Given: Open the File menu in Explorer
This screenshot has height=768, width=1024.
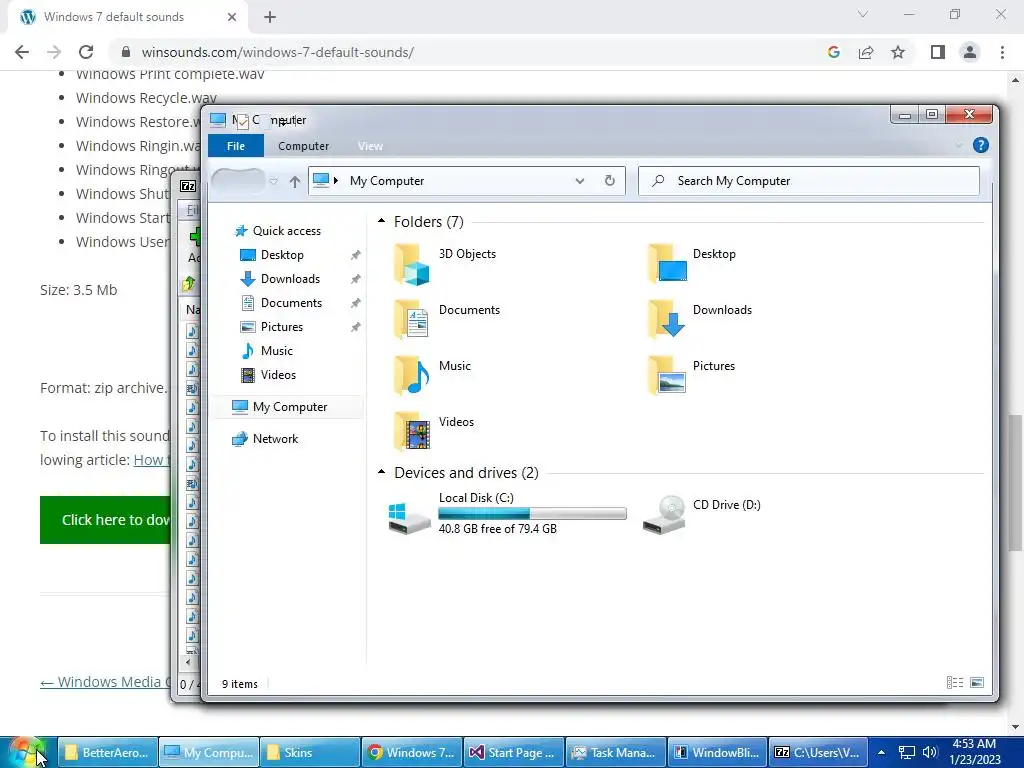Looking at the screenshot, I should point(236,146).
